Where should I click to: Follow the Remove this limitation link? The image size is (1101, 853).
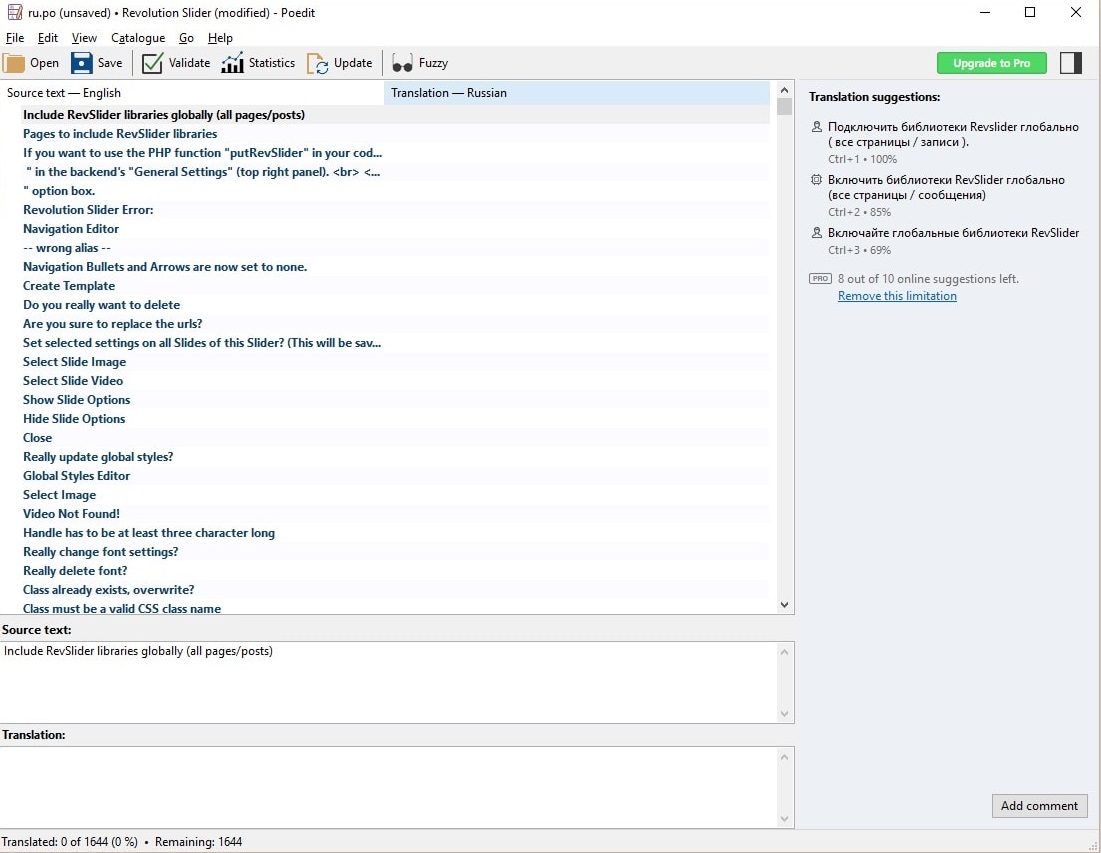point(897,296)
